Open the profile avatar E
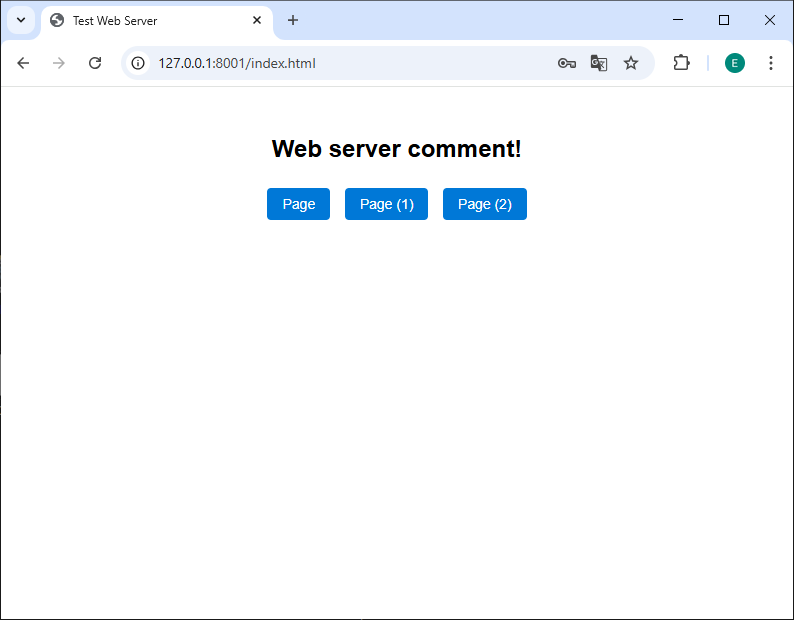Viewport: 794px width, 620px height. click(x=735, y=63)
